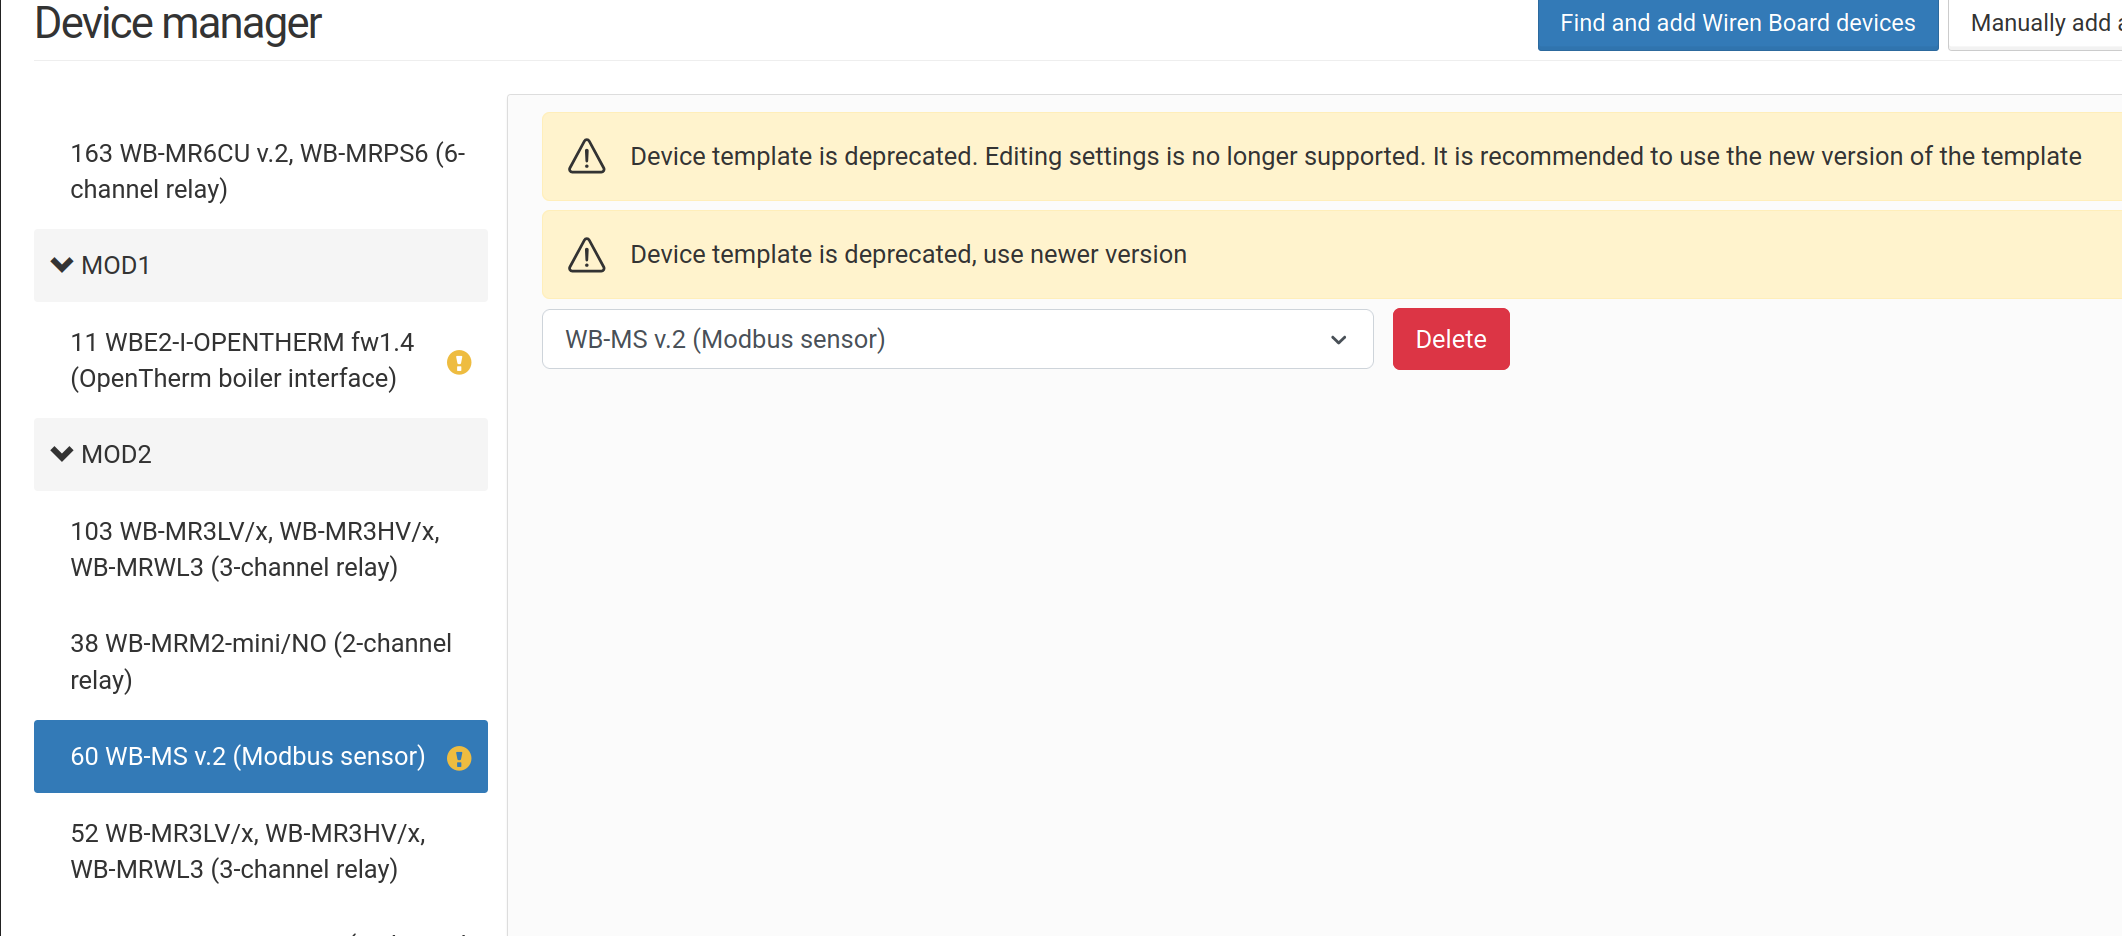Select 38 WB-MRM2-mini/NO 2-channel relay

pos(260,661)
